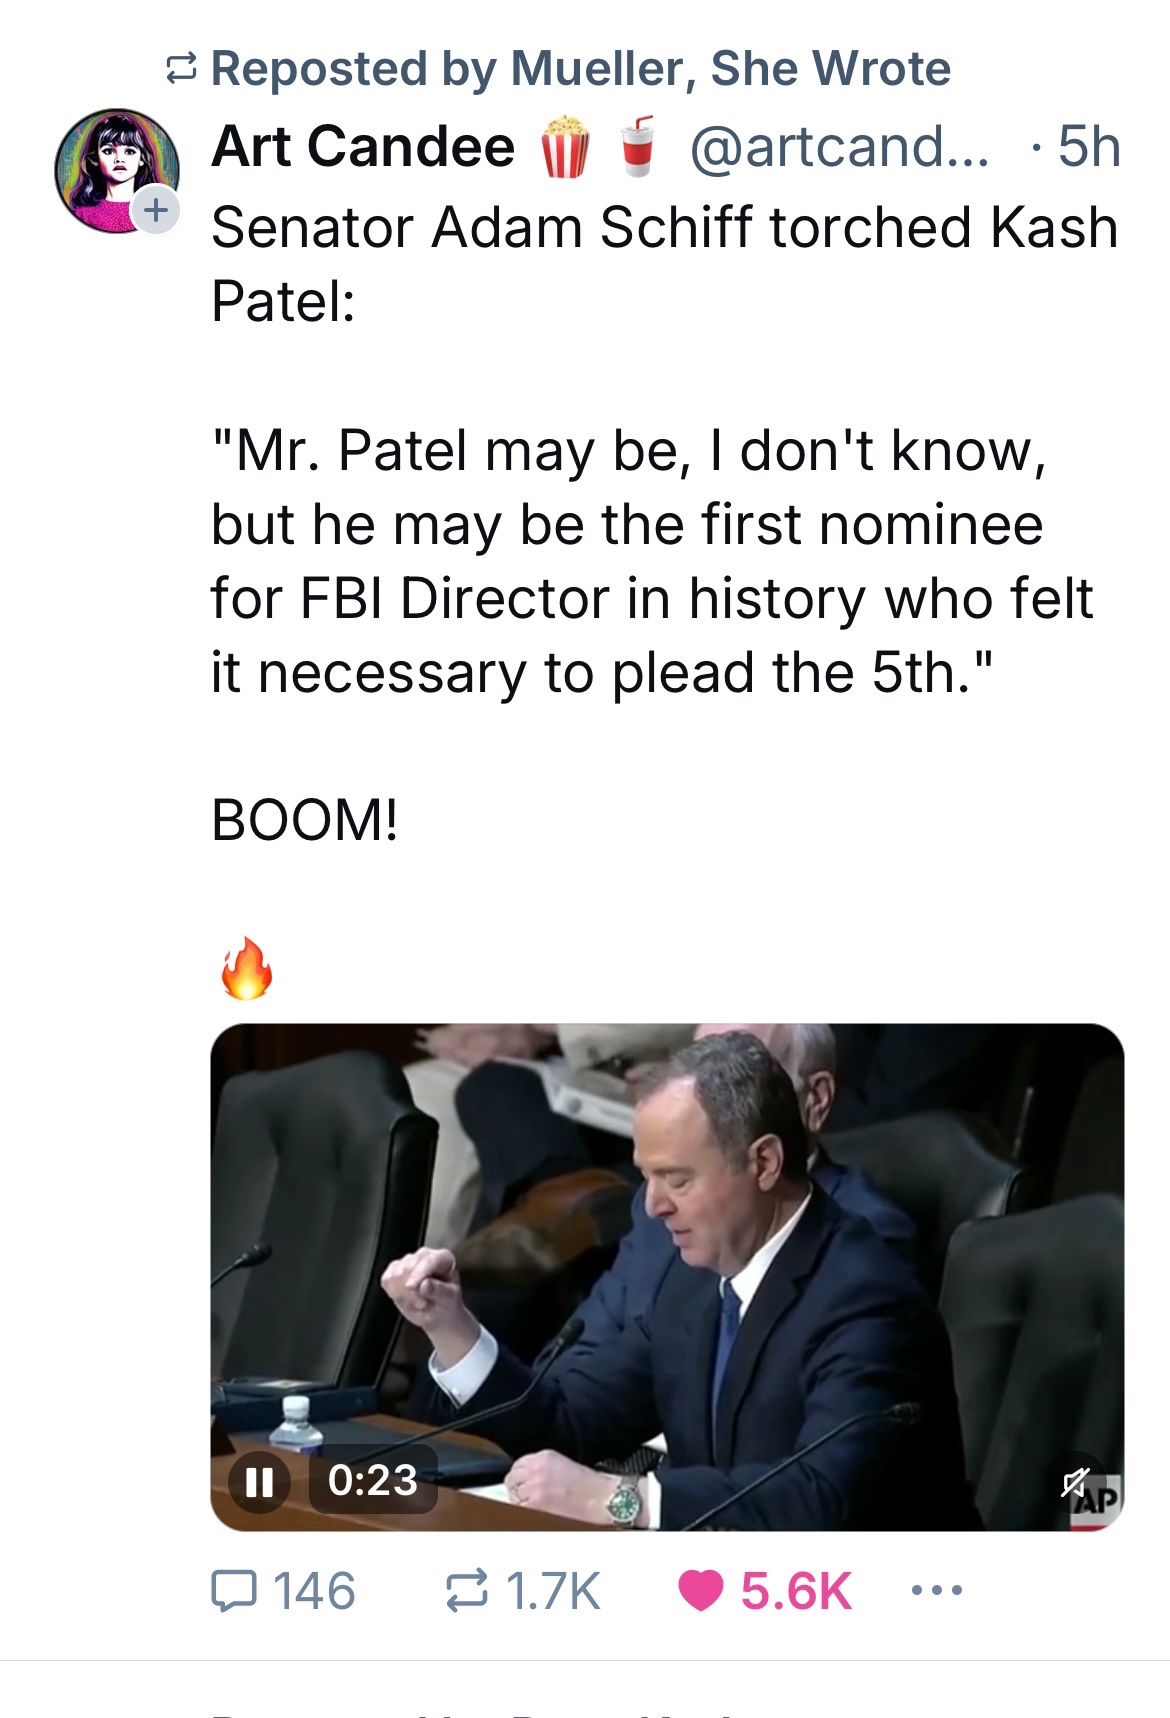Pause the playing video
This screenshot has height=1718, width=1170.
coord(259,1481)
